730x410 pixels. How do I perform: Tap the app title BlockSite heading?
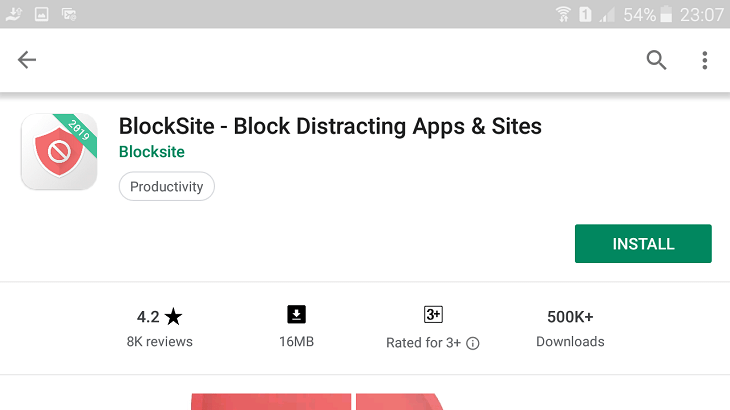tap(330, 127)
